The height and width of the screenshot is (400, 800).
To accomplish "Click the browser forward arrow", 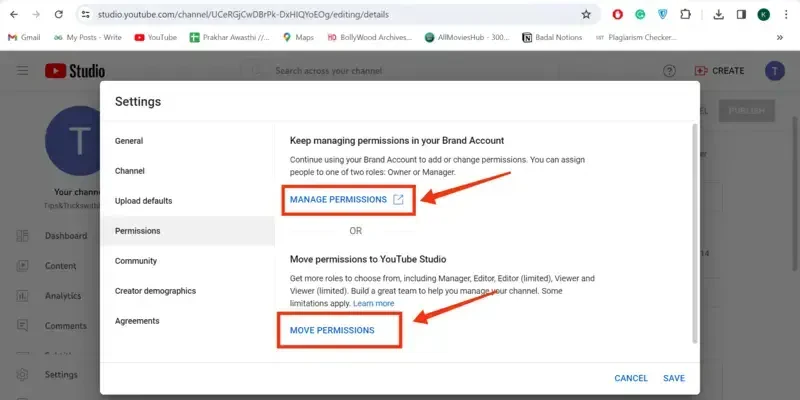I will [36, 15].
